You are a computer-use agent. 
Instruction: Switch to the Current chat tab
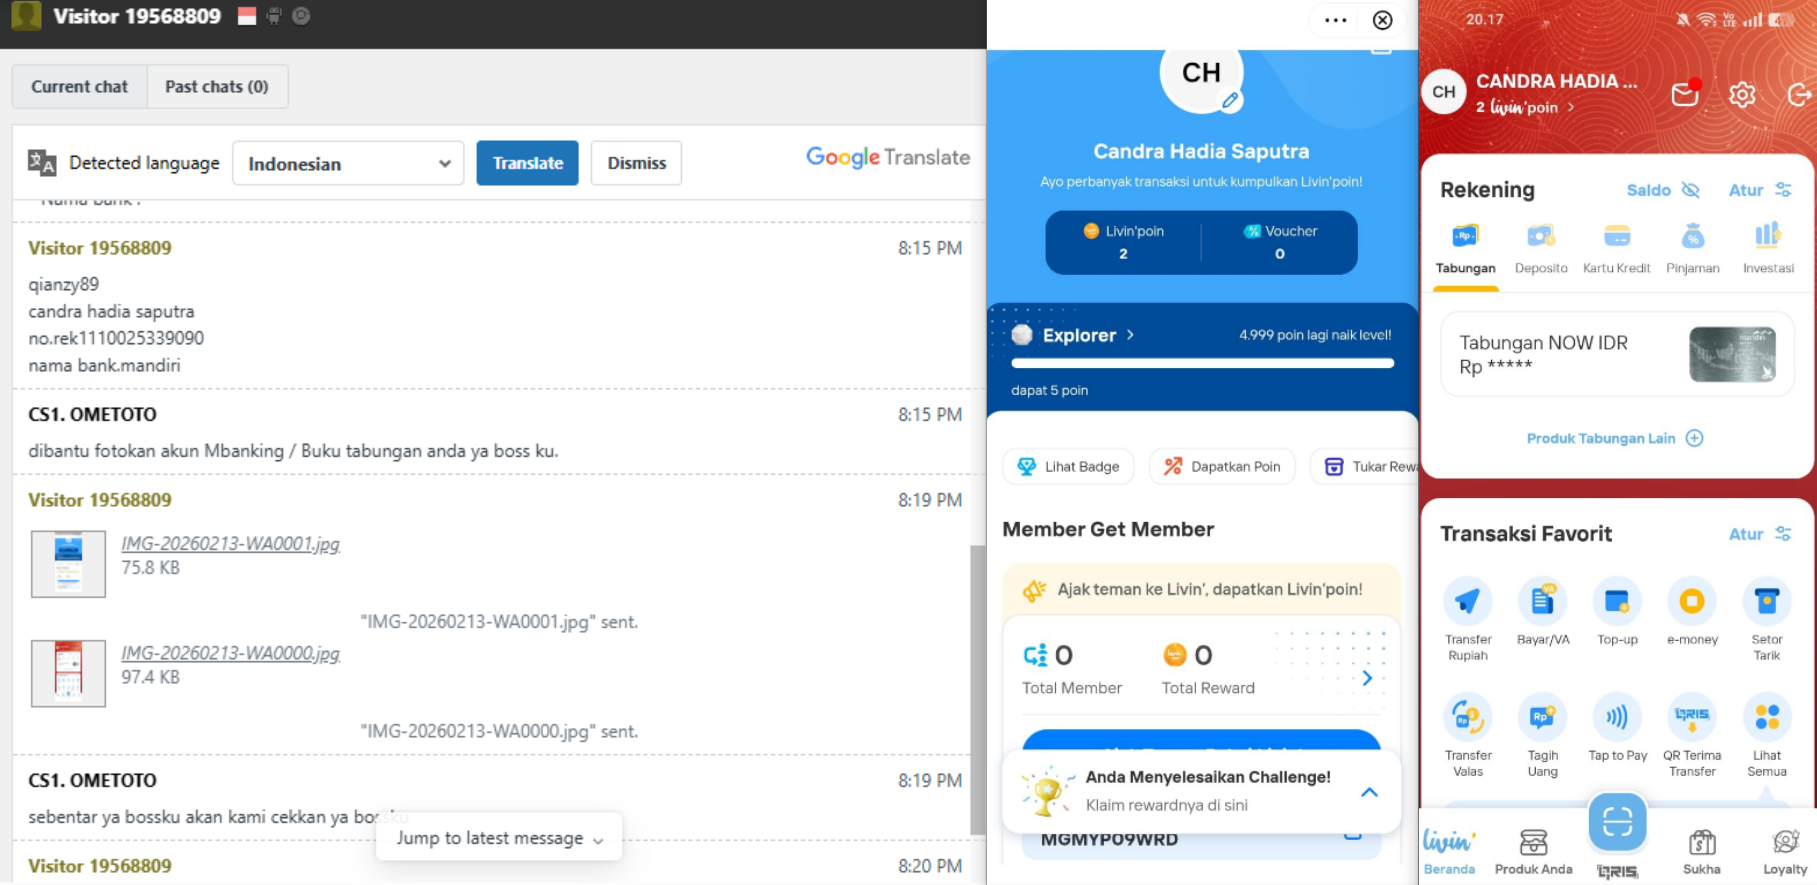(79, 87)
